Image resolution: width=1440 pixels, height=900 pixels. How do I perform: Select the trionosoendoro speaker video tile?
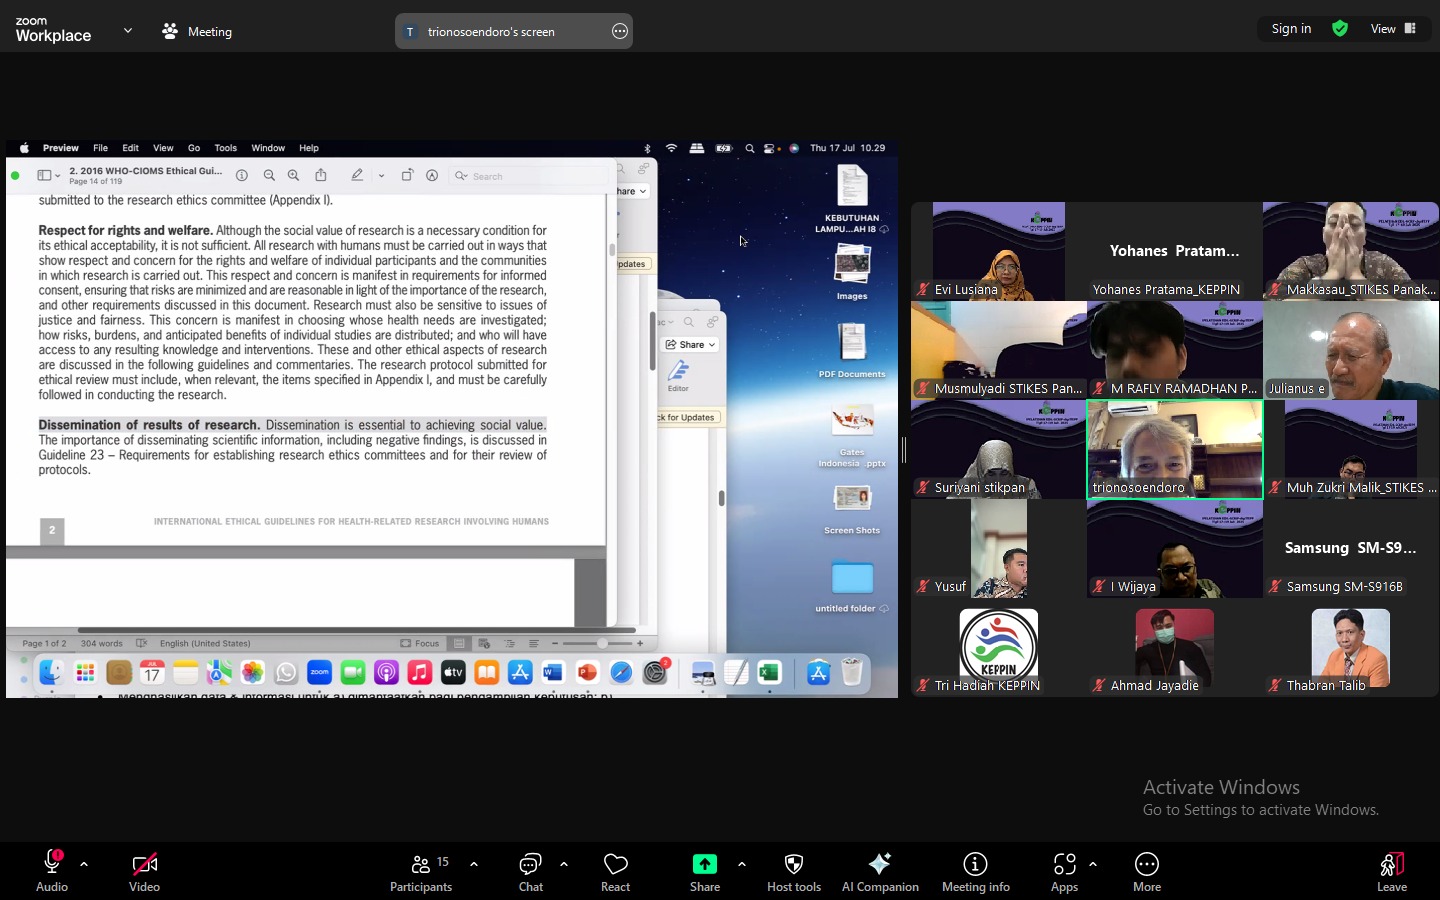tap(1175, 449)
